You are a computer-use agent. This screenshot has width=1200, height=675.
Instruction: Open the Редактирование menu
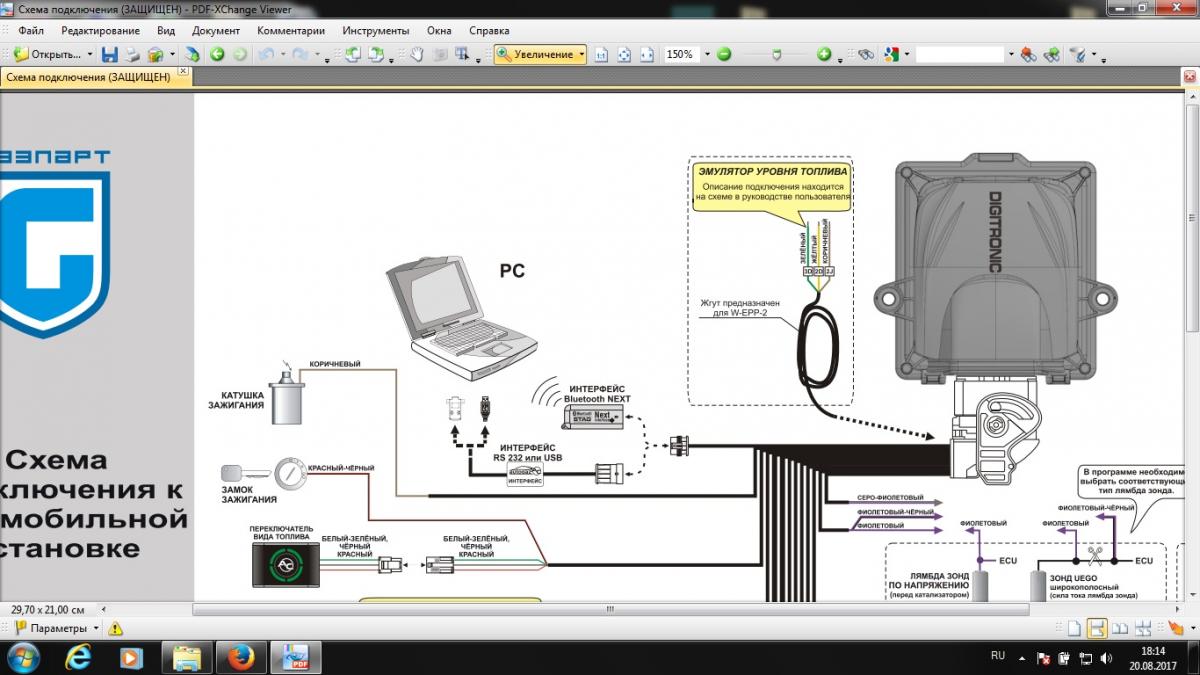coord(99,31)
